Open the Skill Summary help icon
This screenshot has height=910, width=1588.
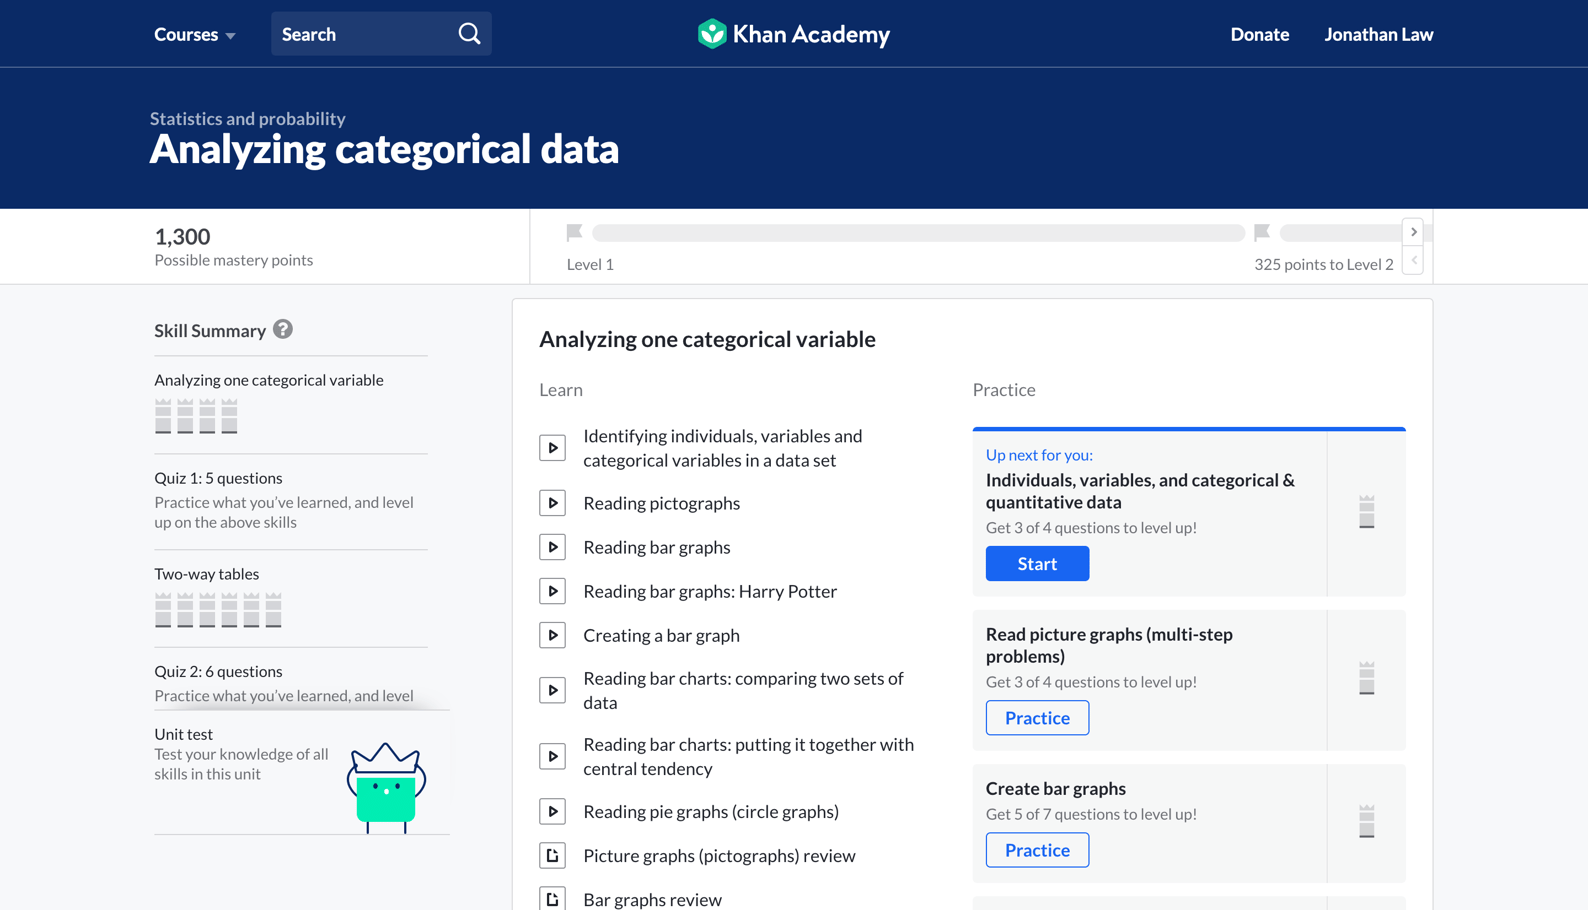pos(283,329)
